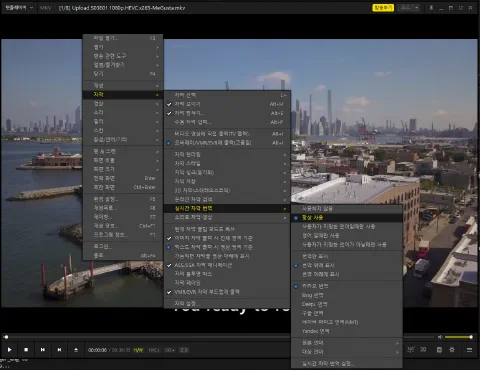Expand the Skin (스킨) submenu
Viewport: 480px width, 370px height.
123,131
